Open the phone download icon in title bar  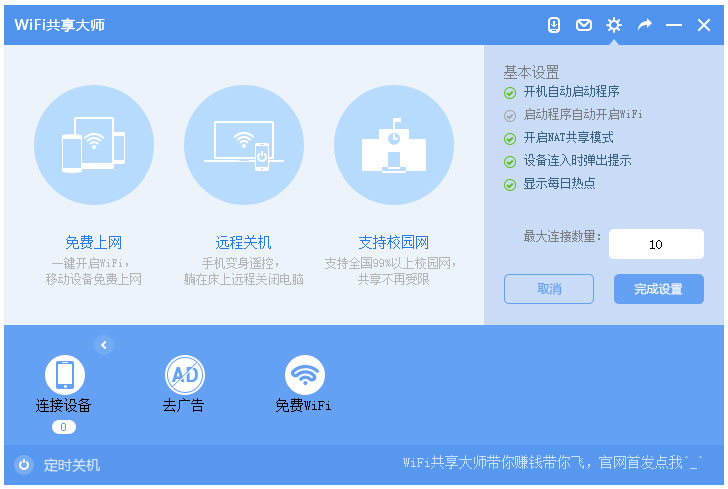pyautogui.click(x=553, y=25)
